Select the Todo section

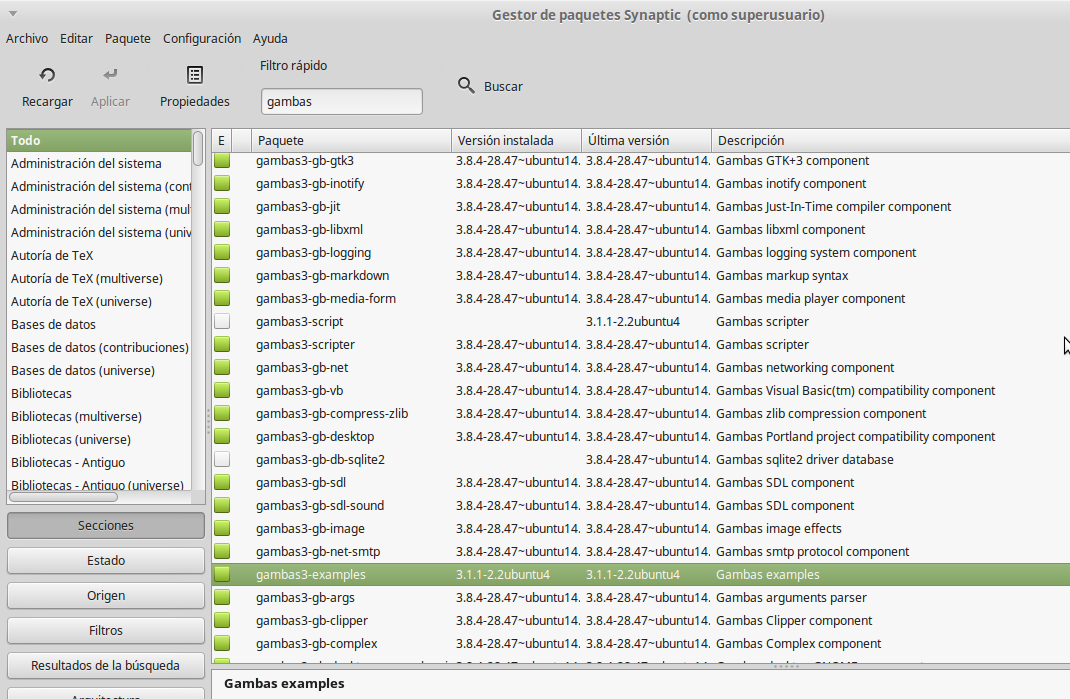100,140
